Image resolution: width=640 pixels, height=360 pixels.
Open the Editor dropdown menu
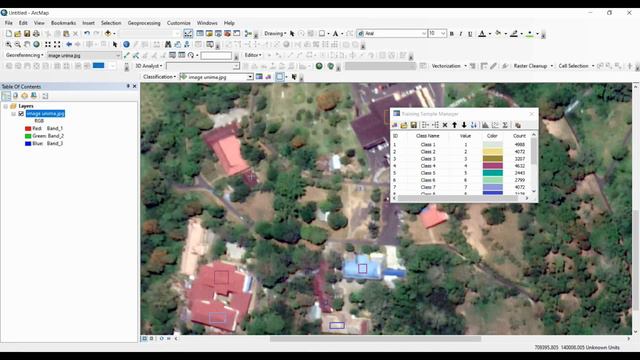[x=253, y=55]
